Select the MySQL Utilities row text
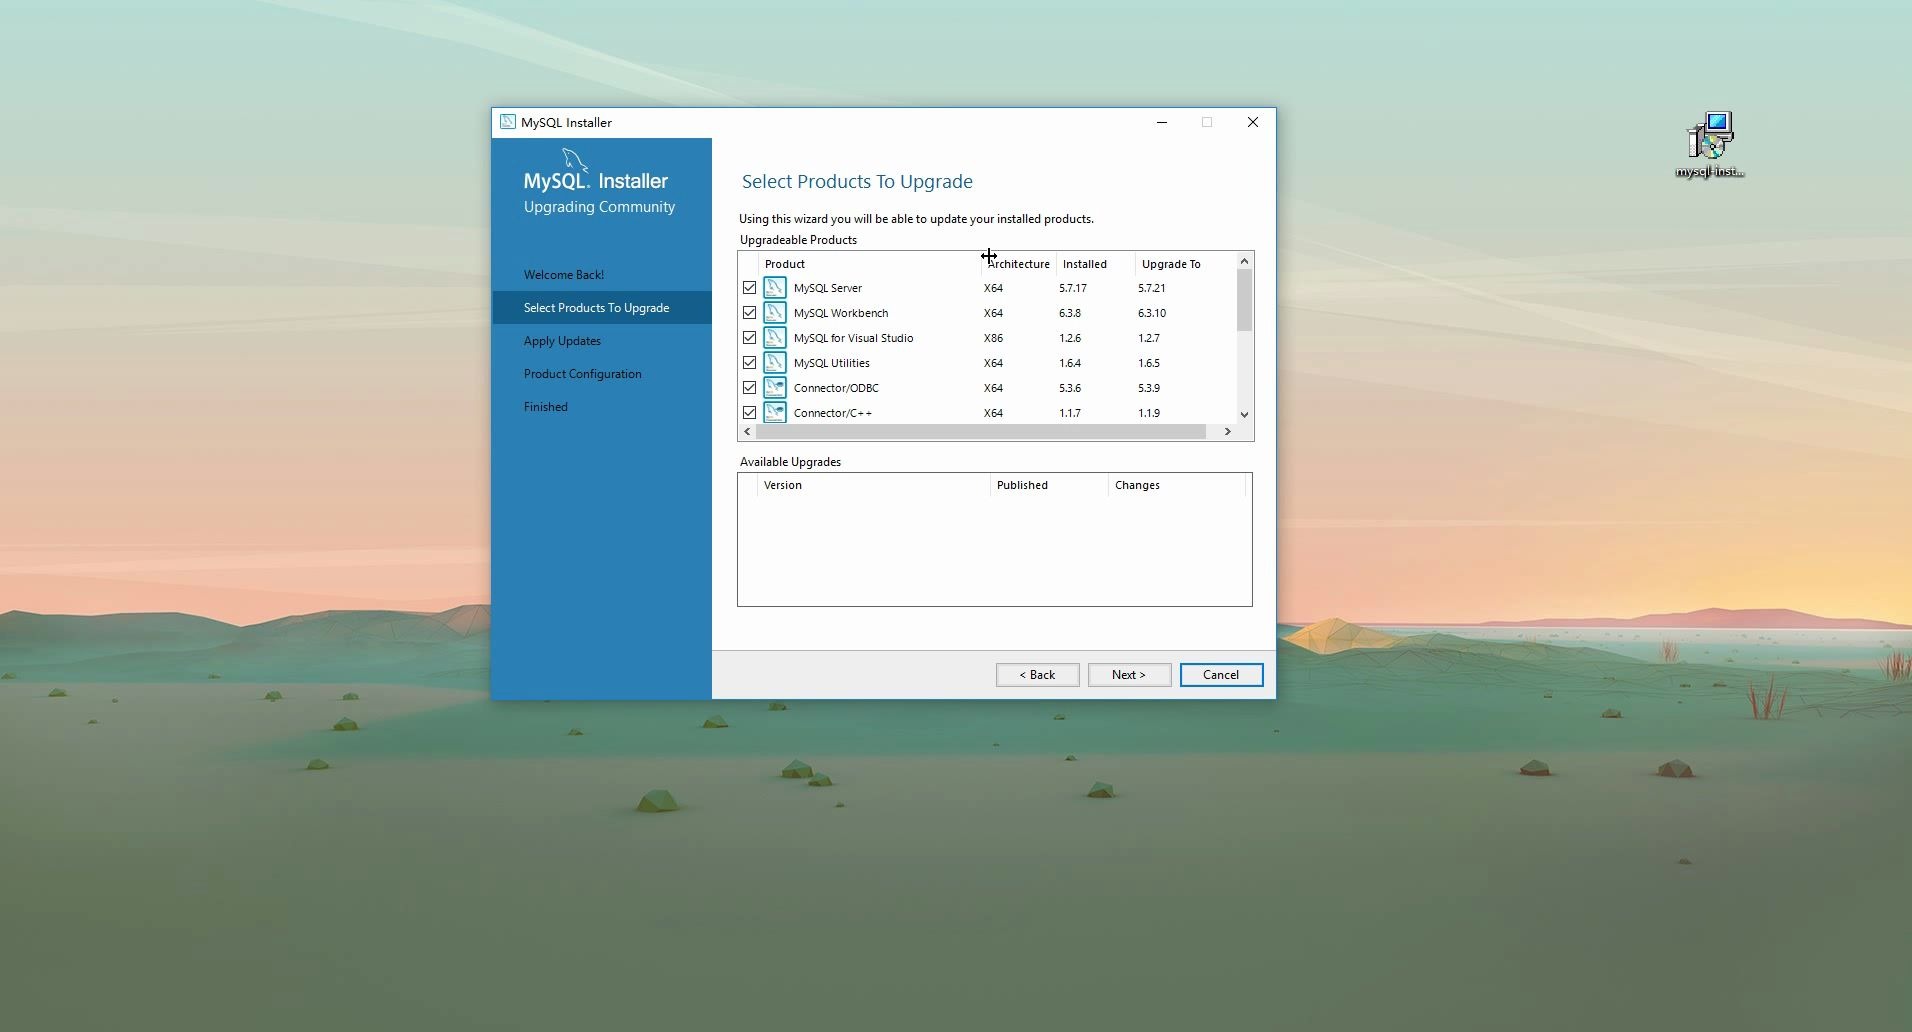1912x1032 pixels. 832,363
